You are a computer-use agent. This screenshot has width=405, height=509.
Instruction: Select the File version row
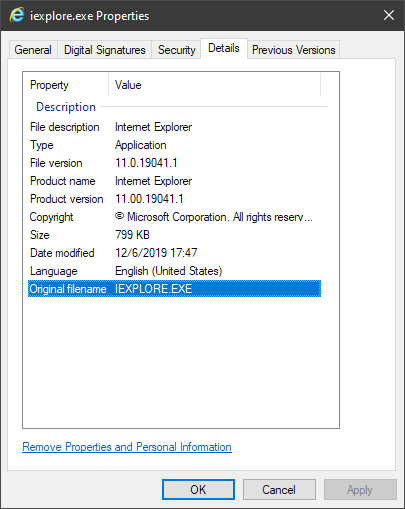(174, 163)
